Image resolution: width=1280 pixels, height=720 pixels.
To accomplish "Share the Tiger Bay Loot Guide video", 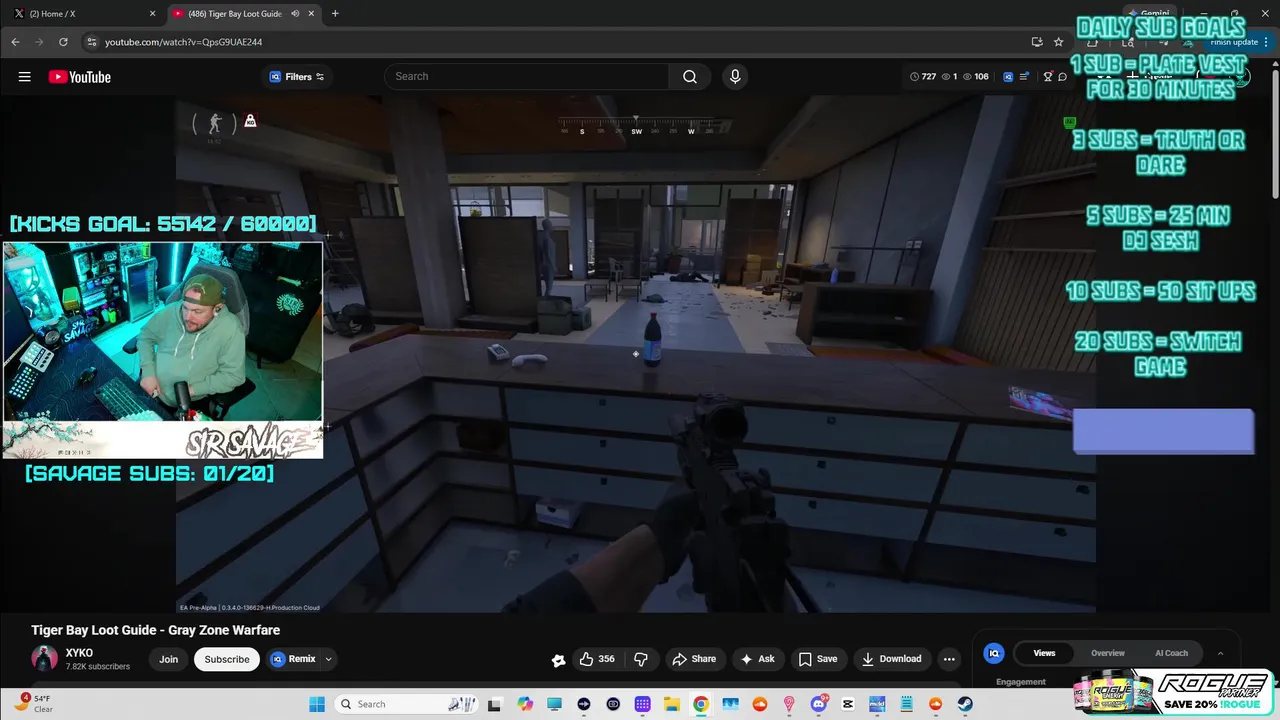I will tap(694, 659).
